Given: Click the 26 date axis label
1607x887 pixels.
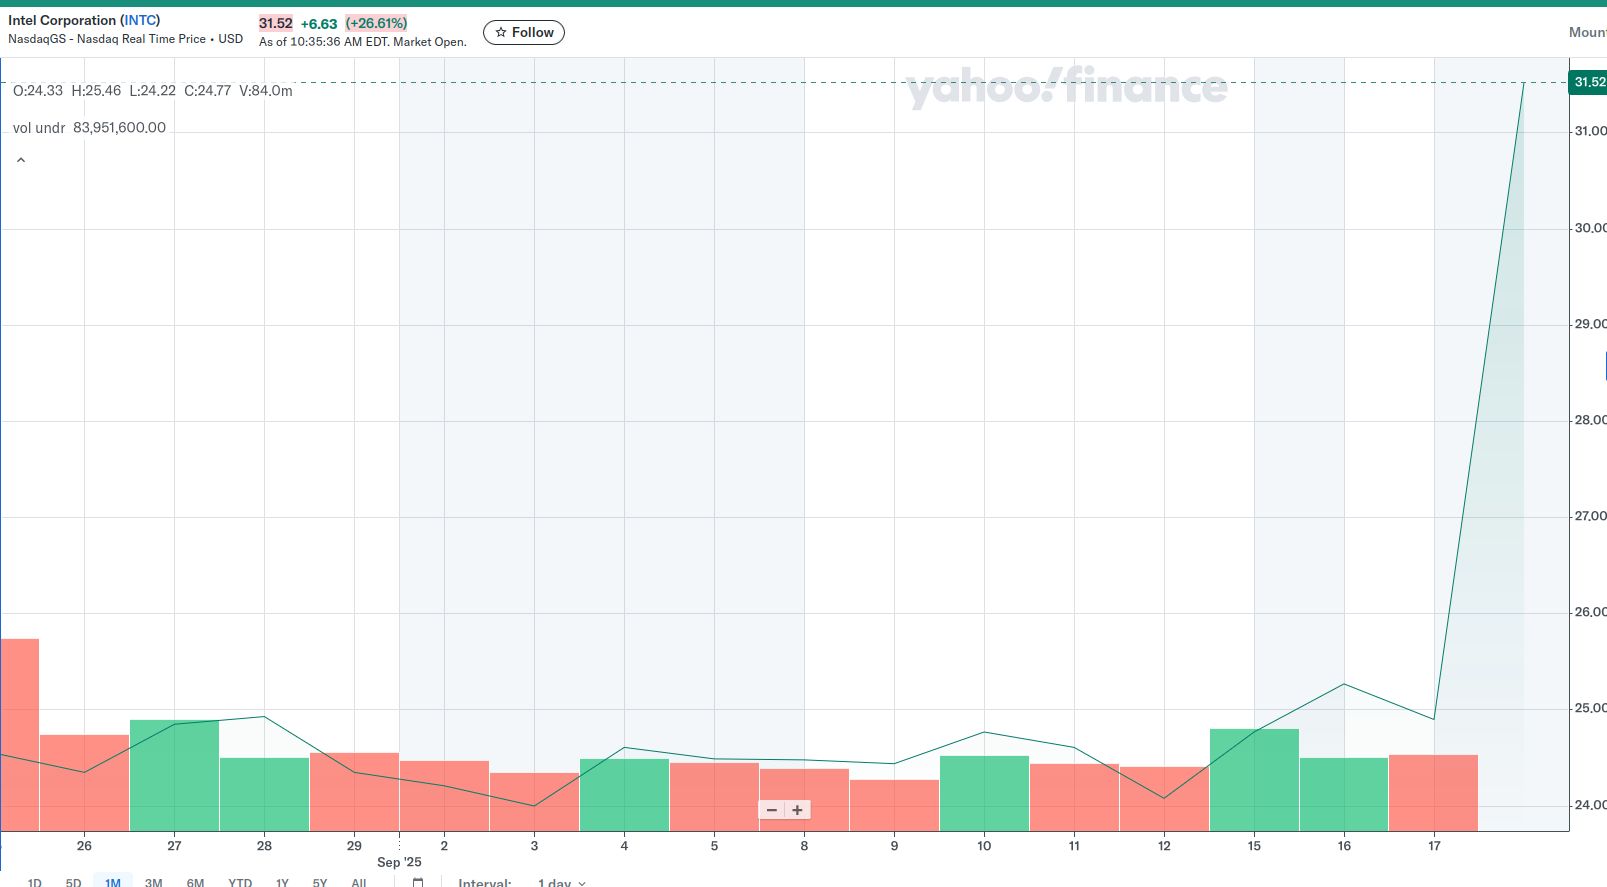Looking at the screenshot, I should coord(84,846).
